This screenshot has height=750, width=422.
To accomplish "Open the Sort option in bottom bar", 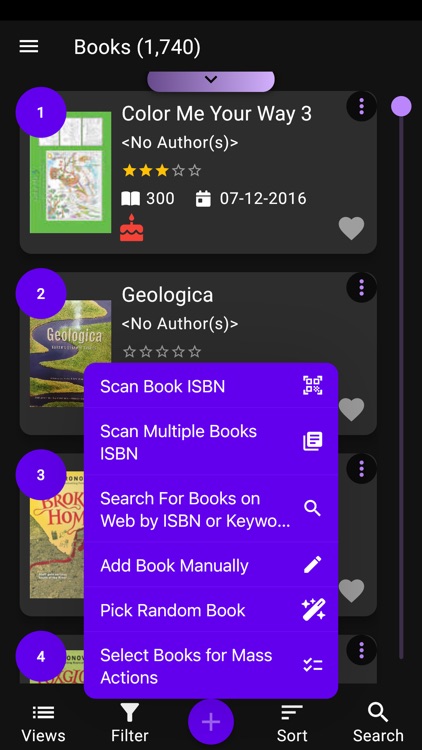I will [x=292, y=723].
